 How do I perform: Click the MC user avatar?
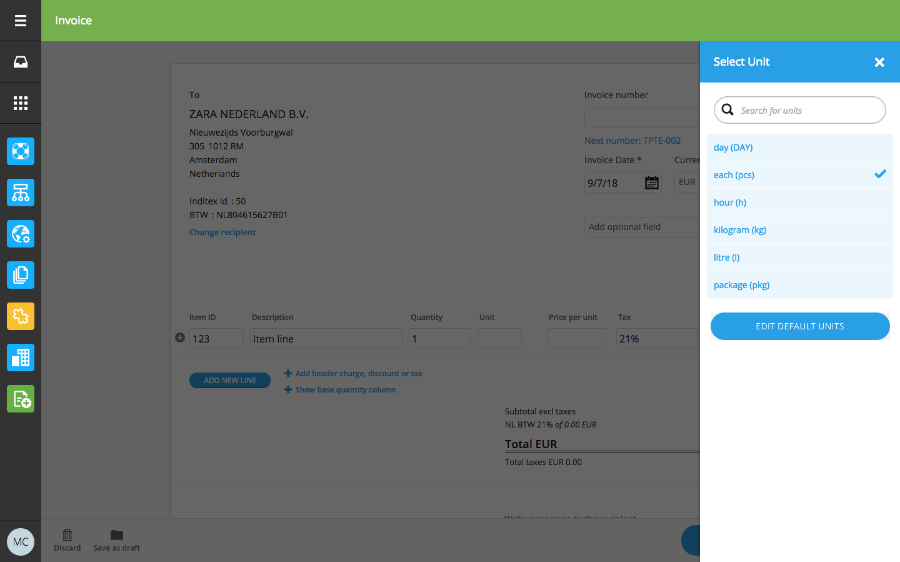pos(21,542)
